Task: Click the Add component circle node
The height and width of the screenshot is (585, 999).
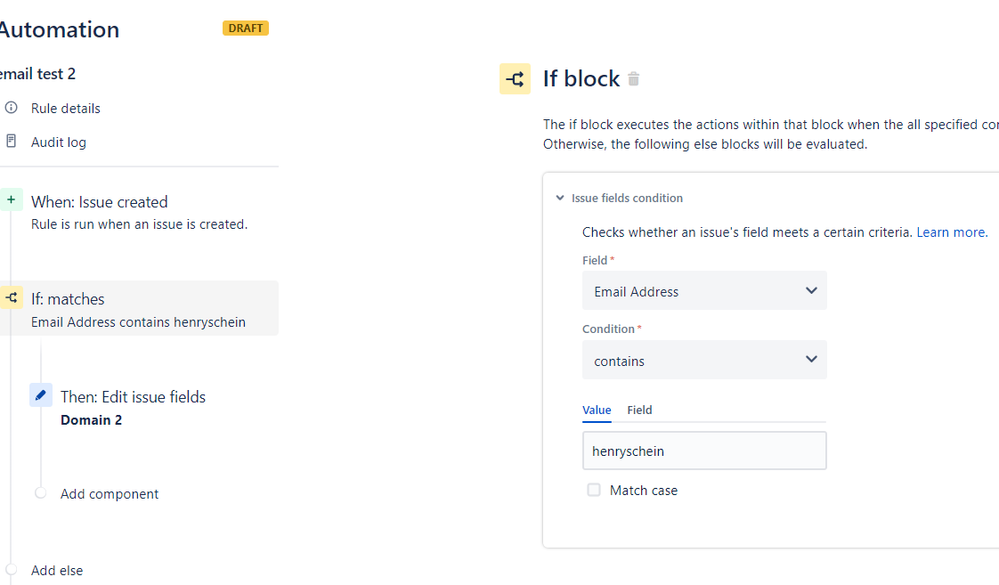Action: click(40, 493)
